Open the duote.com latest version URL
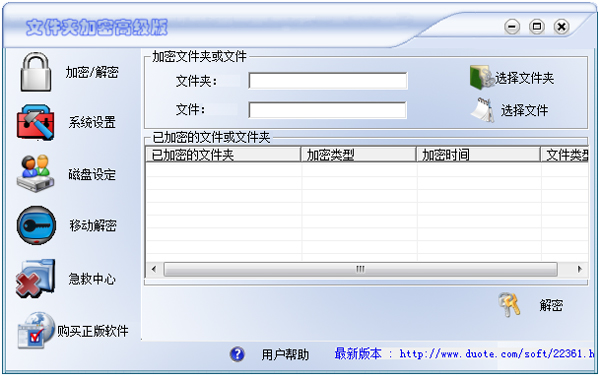The height and width of the screenshot is (379, 600). click(x=497, y=354)
